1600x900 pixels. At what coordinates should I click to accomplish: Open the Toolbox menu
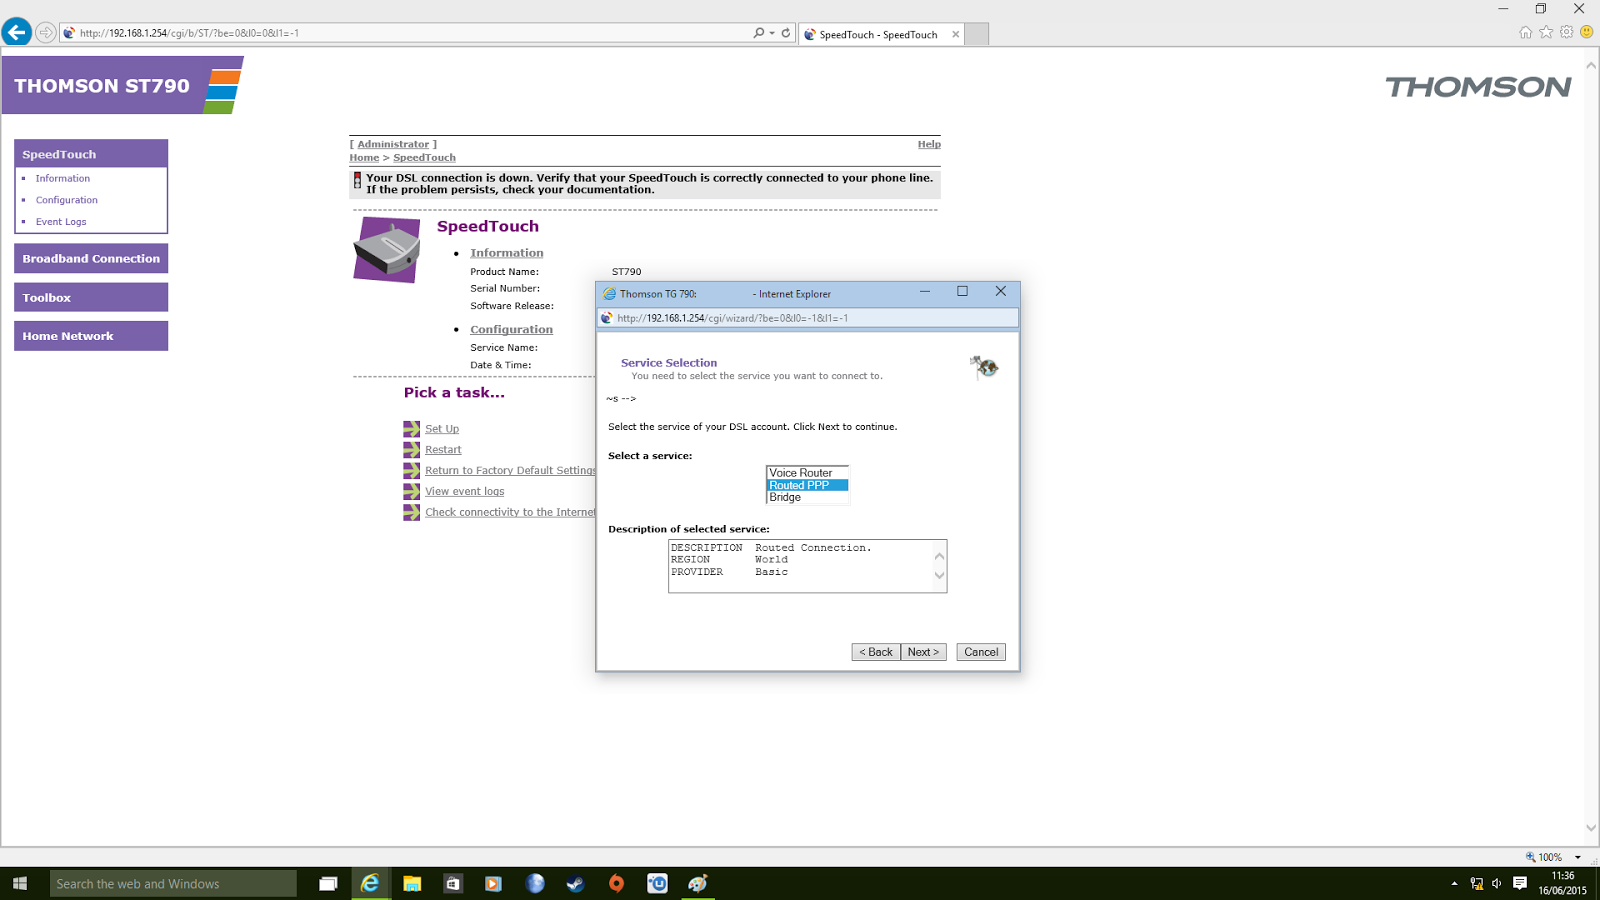91,297
